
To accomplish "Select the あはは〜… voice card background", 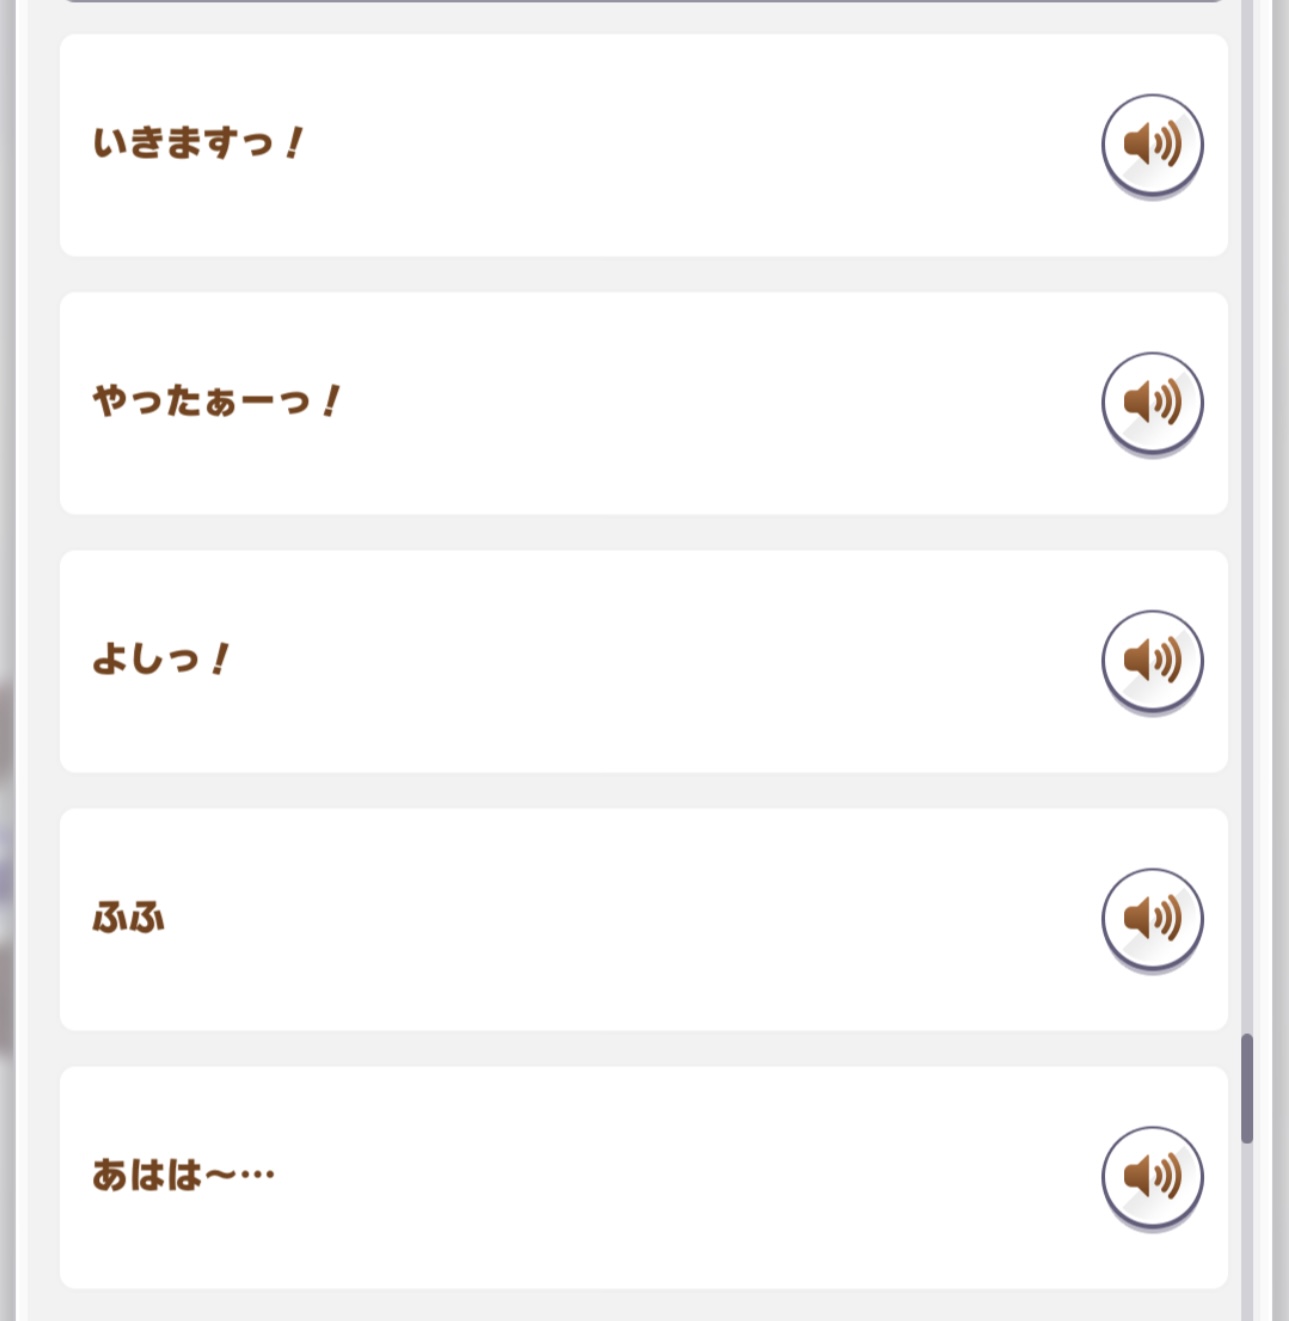I will (x=644, y=1177).
